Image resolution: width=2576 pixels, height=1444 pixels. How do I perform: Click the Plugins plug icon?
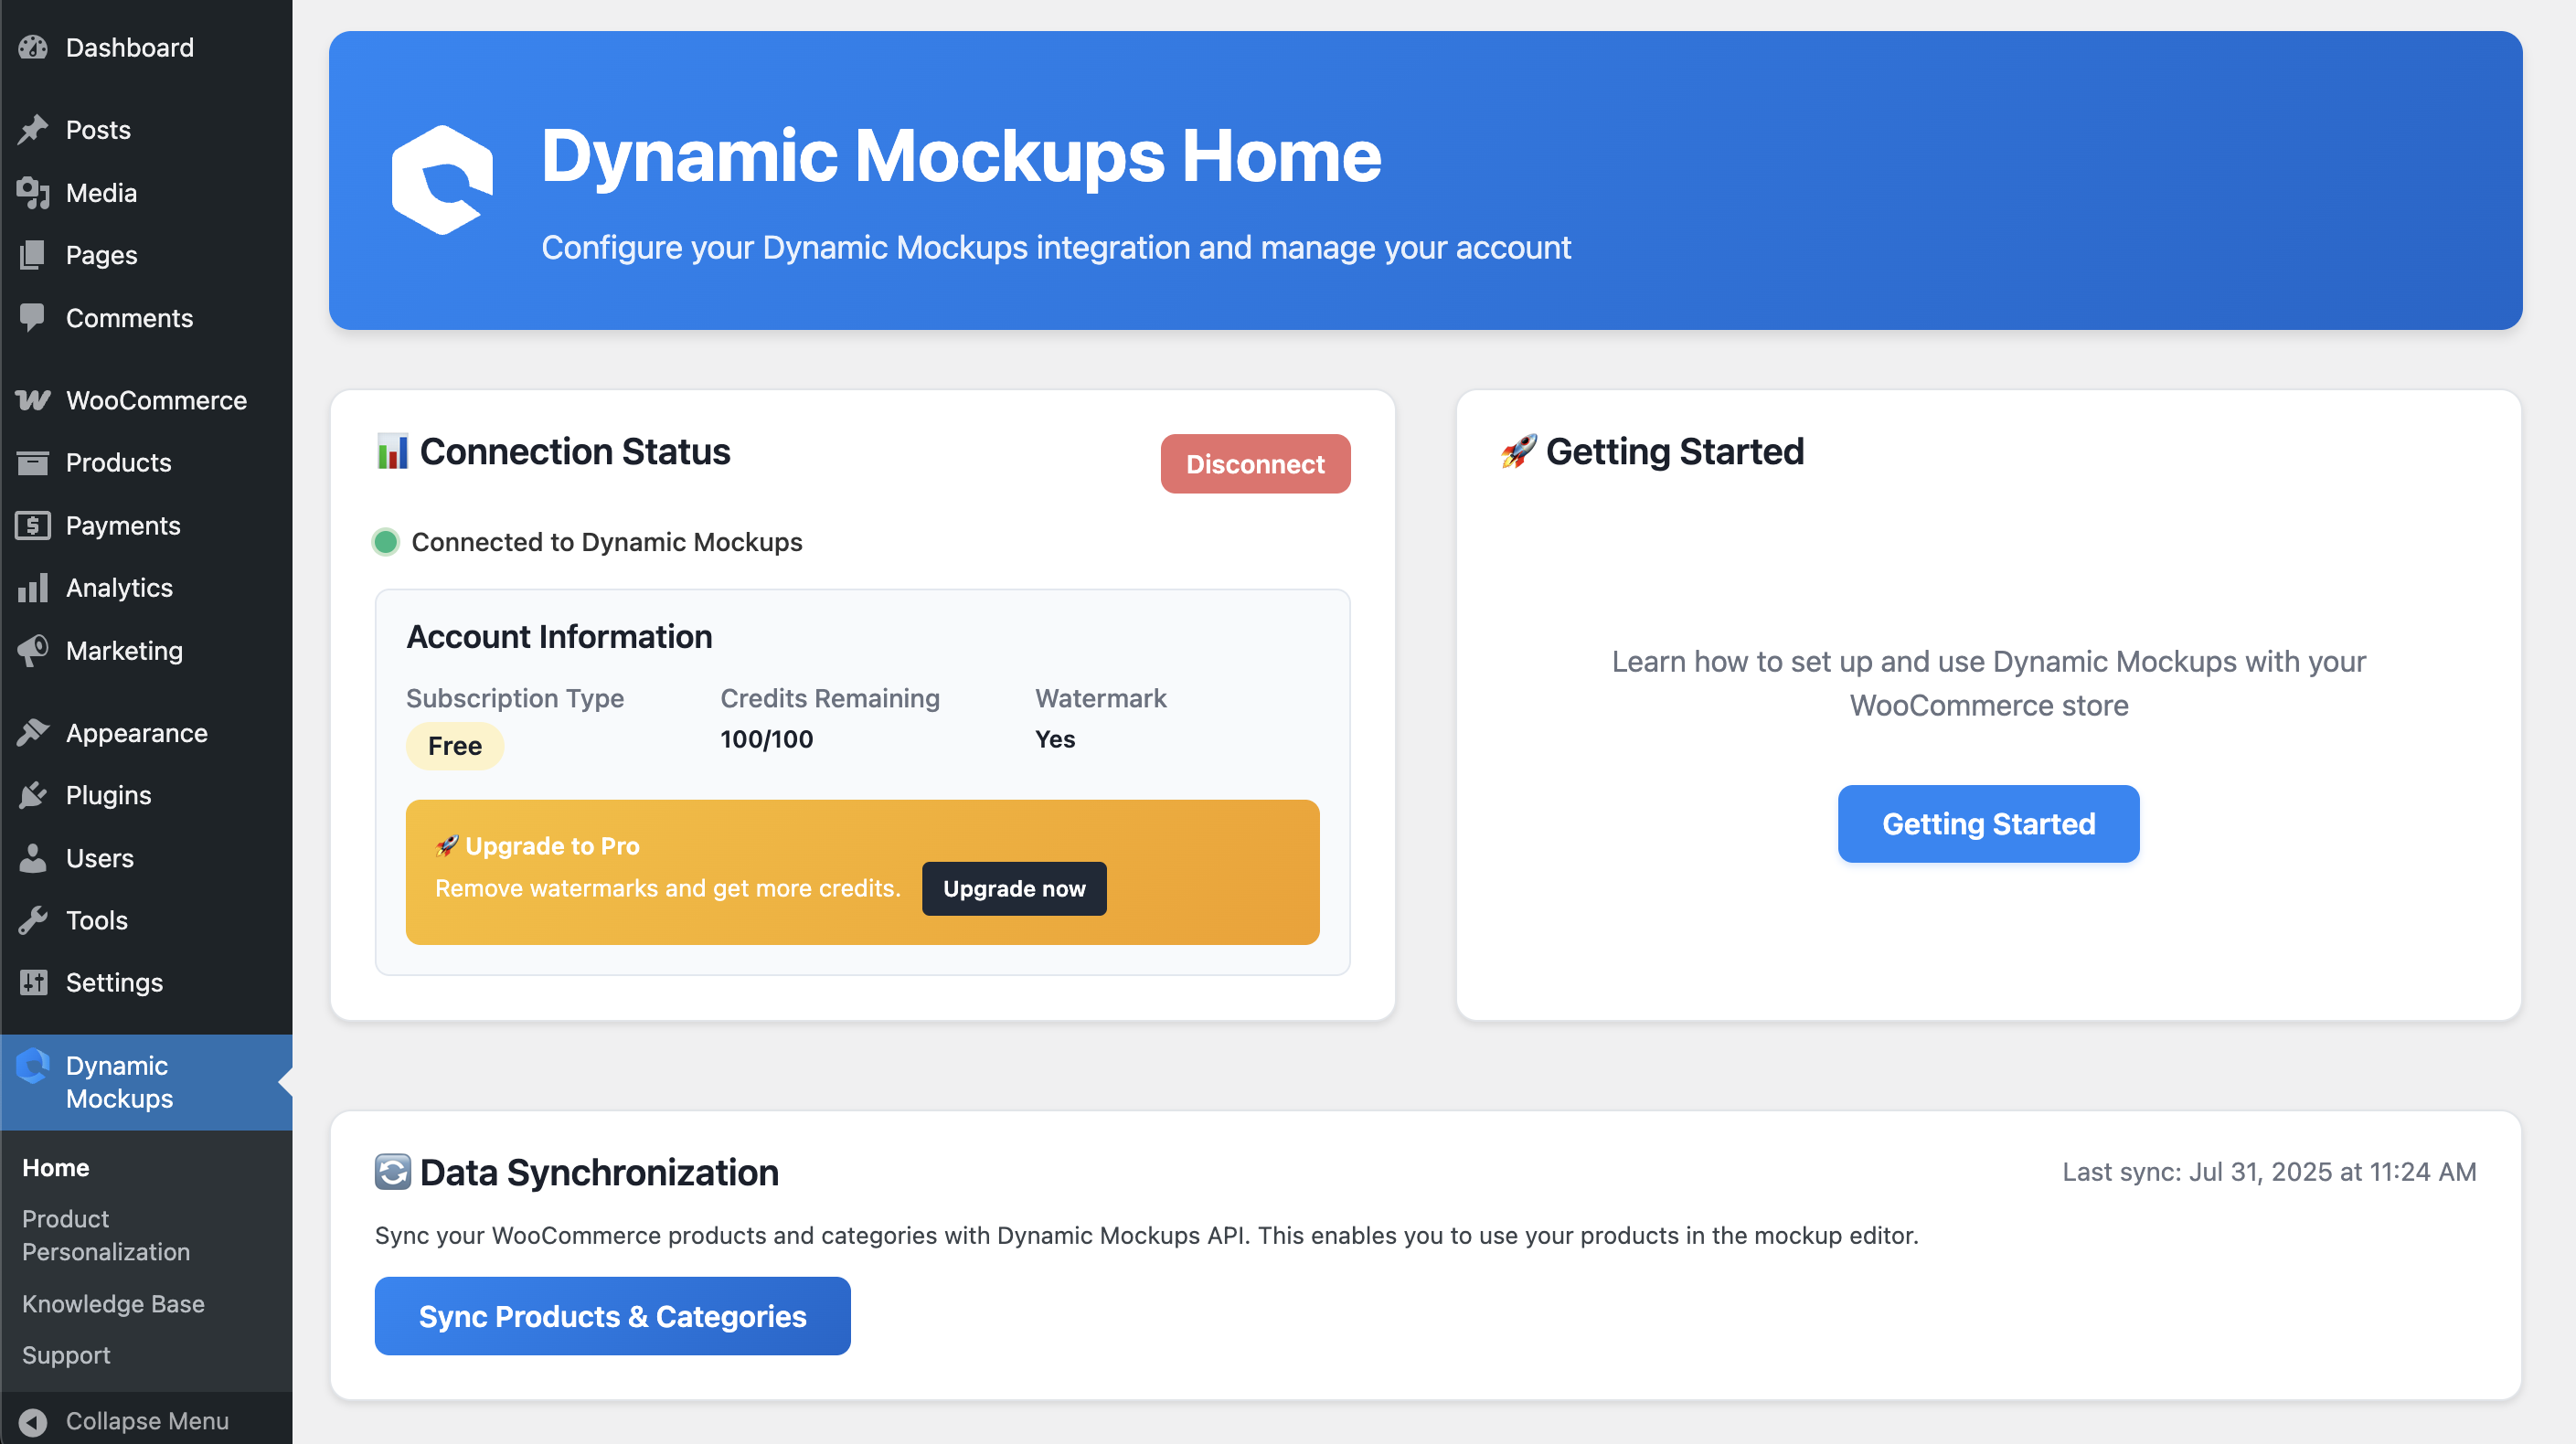33,795
